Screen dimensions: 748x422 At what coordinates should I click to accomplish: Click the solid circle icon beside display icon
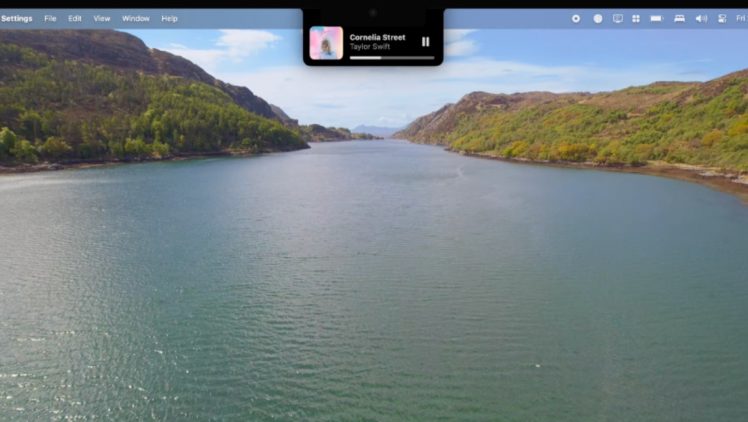[598, 18]
